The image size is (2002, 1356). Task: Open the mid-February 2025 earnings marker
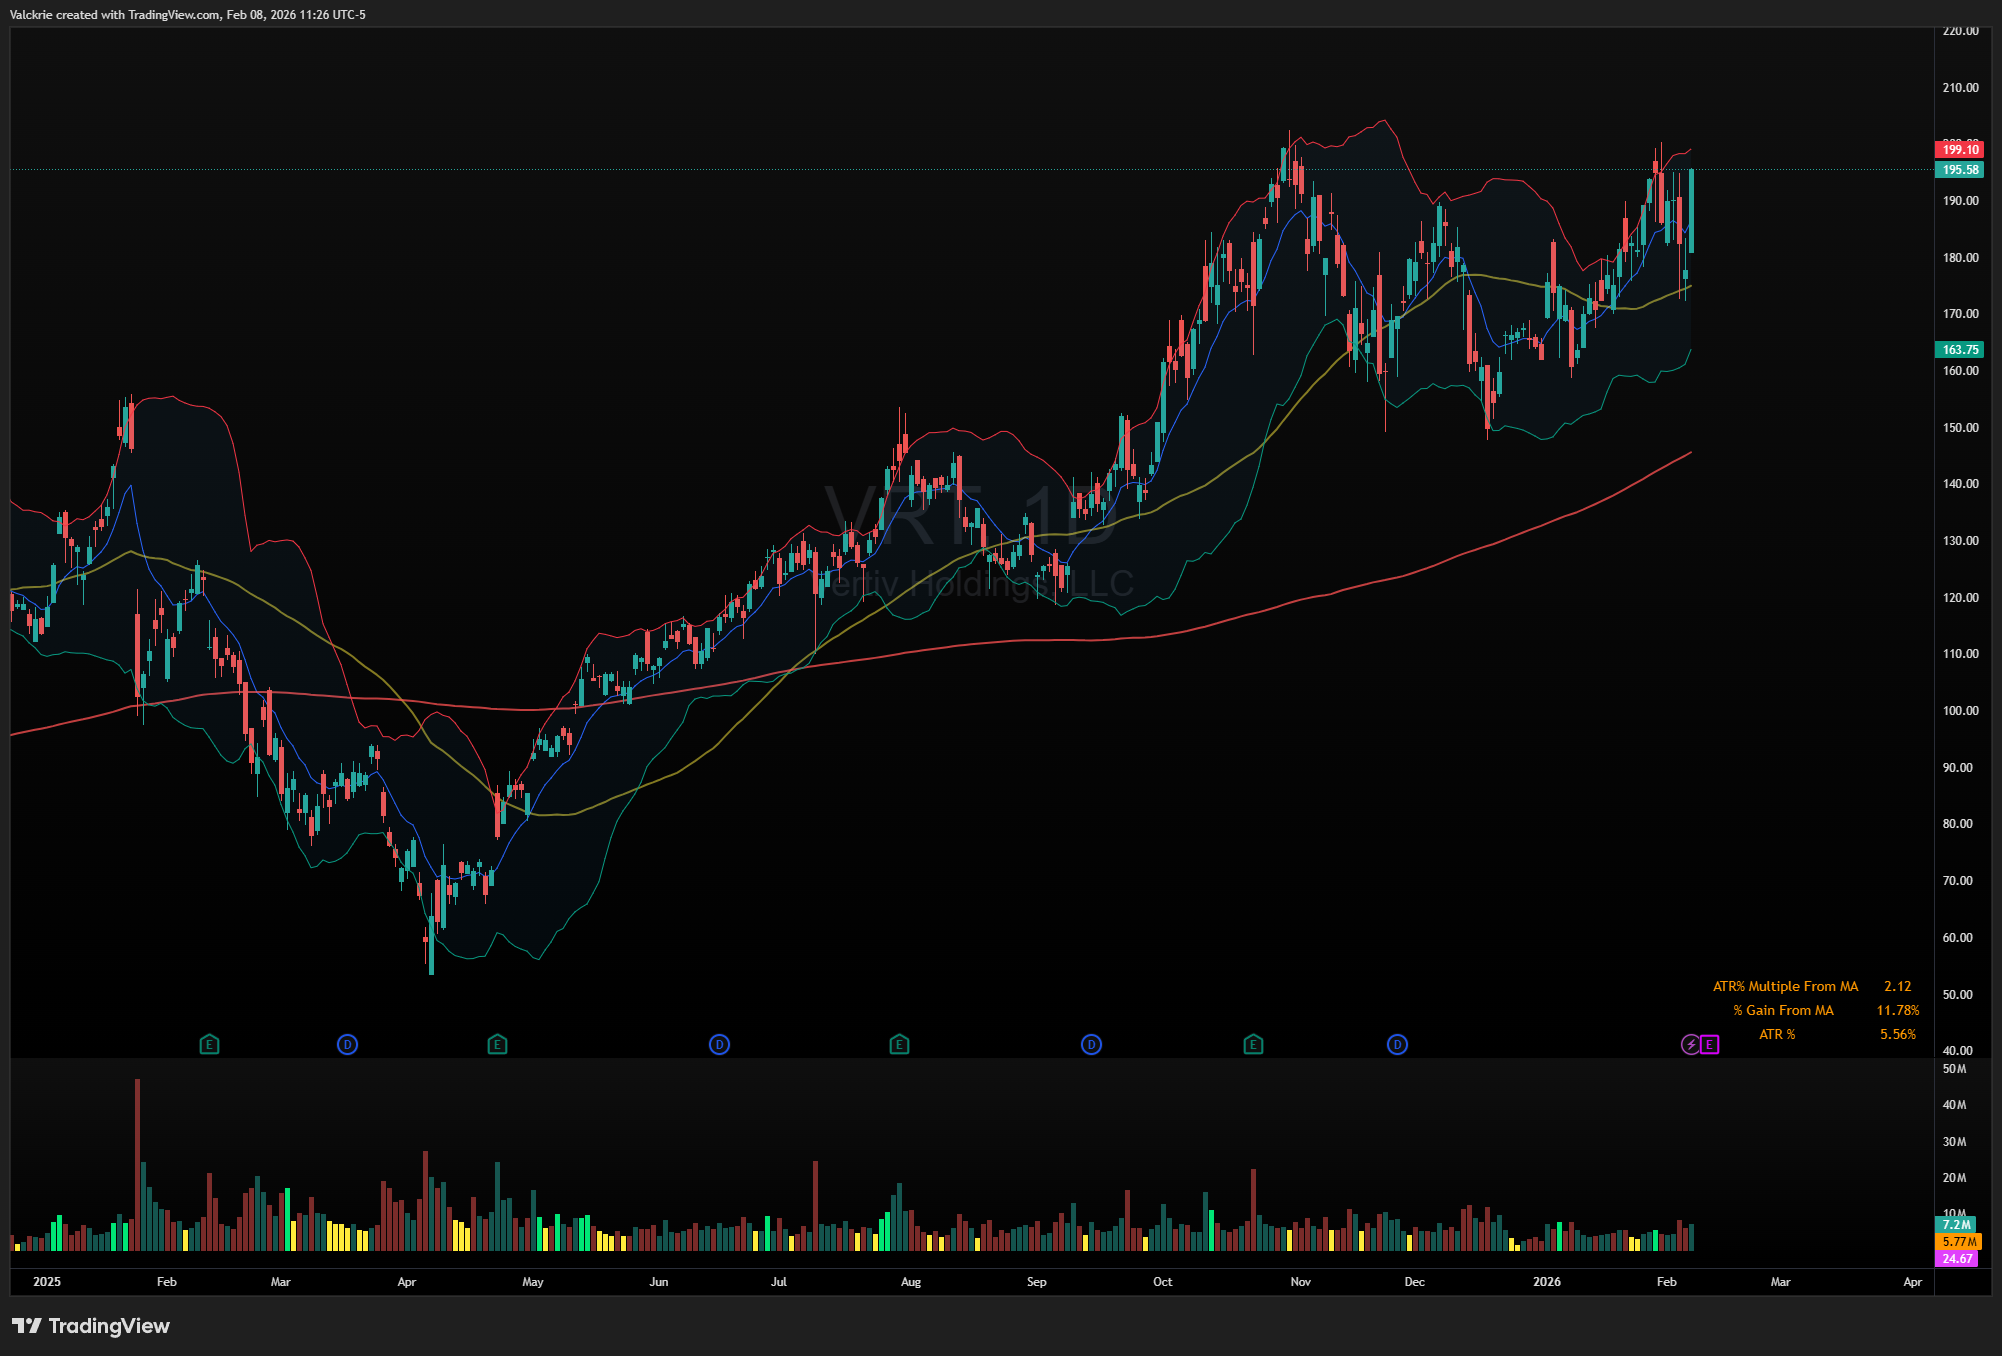209,1045
